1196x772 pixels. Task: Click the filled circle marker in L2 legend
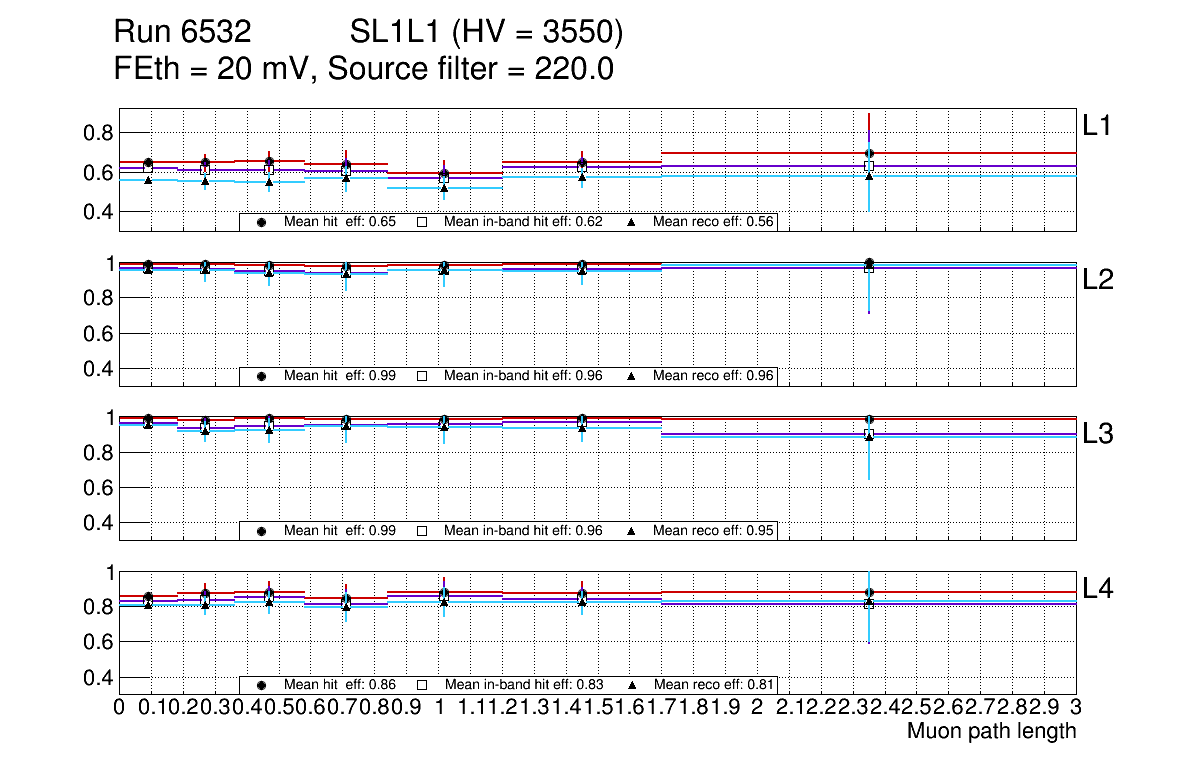(x=262, y=376)
